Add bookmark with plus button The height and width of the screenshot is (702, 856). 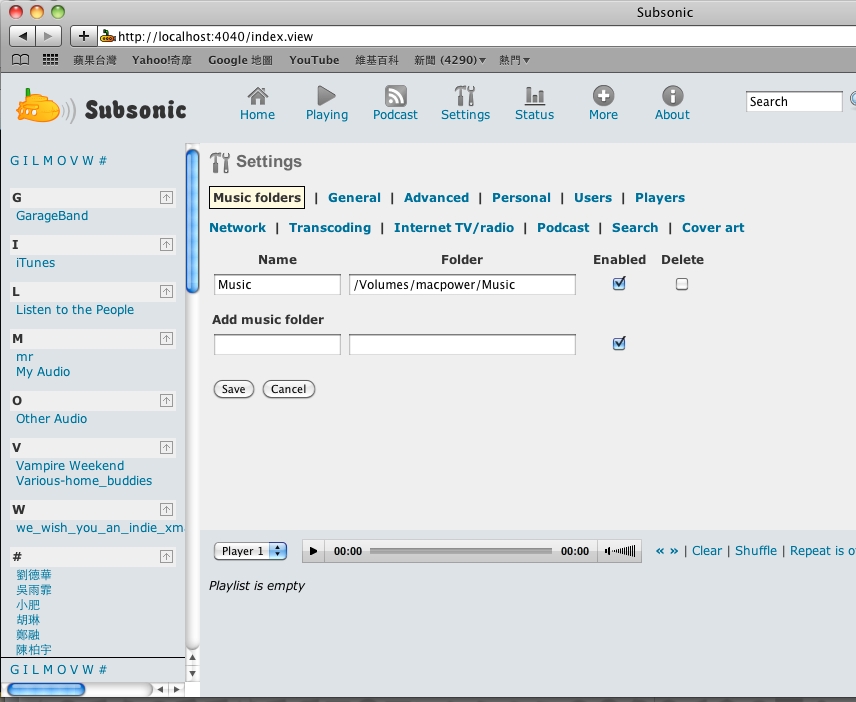(x=84, y=36)
